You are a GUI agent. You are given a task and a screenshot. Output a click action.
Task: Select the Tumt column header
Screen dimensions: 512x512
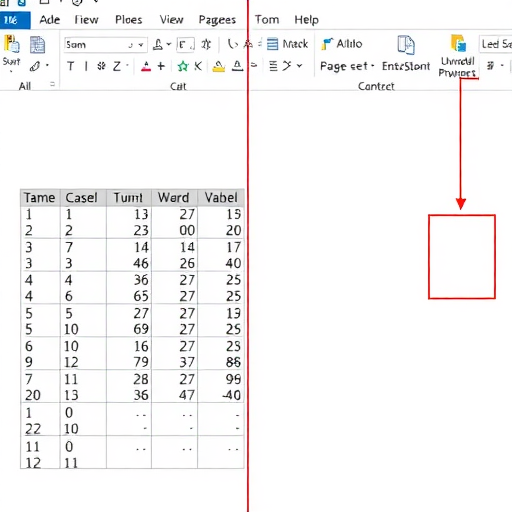pos(129,198)
